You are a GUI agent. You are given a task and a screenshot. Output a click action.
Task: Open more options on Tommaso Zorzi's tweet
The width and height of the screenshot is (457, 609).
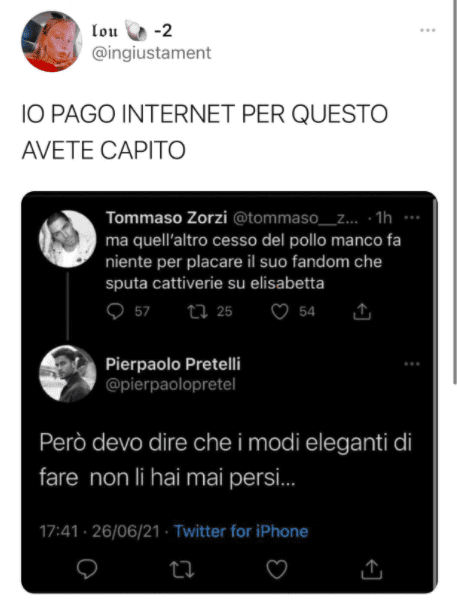point(412,218)
